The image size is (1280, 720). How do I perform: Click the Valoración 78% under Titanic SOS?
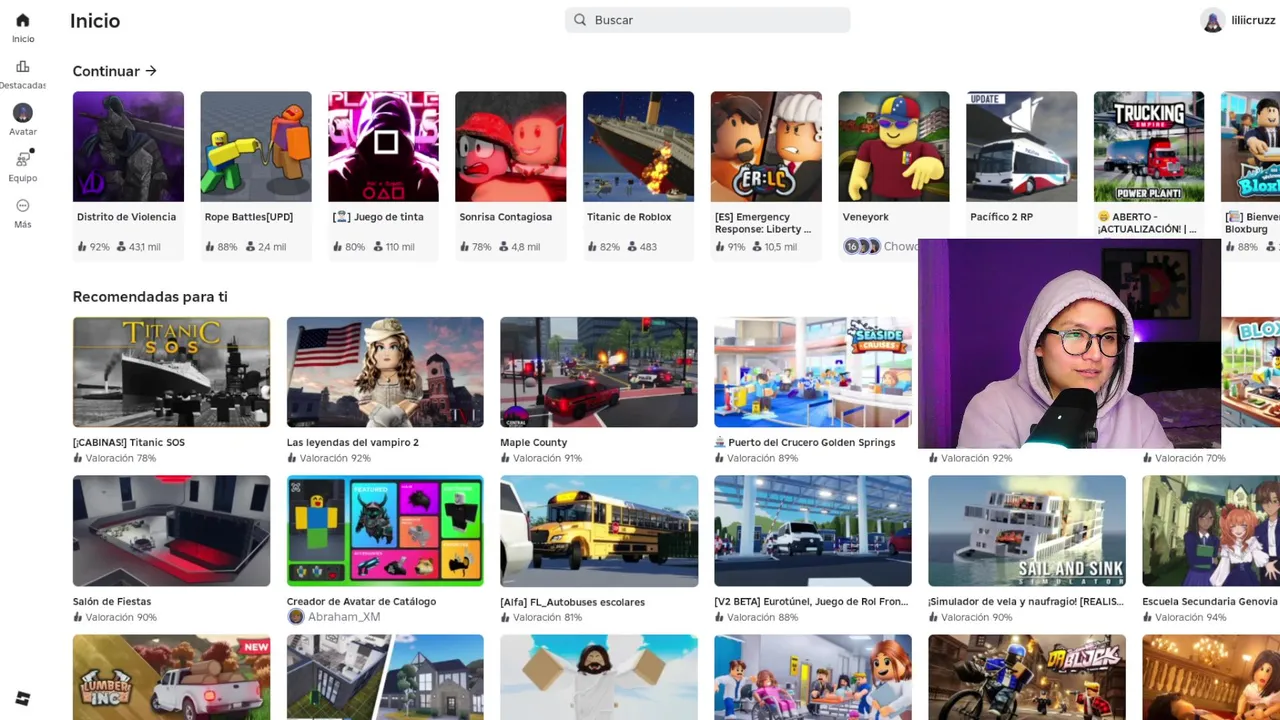(114, 458)
